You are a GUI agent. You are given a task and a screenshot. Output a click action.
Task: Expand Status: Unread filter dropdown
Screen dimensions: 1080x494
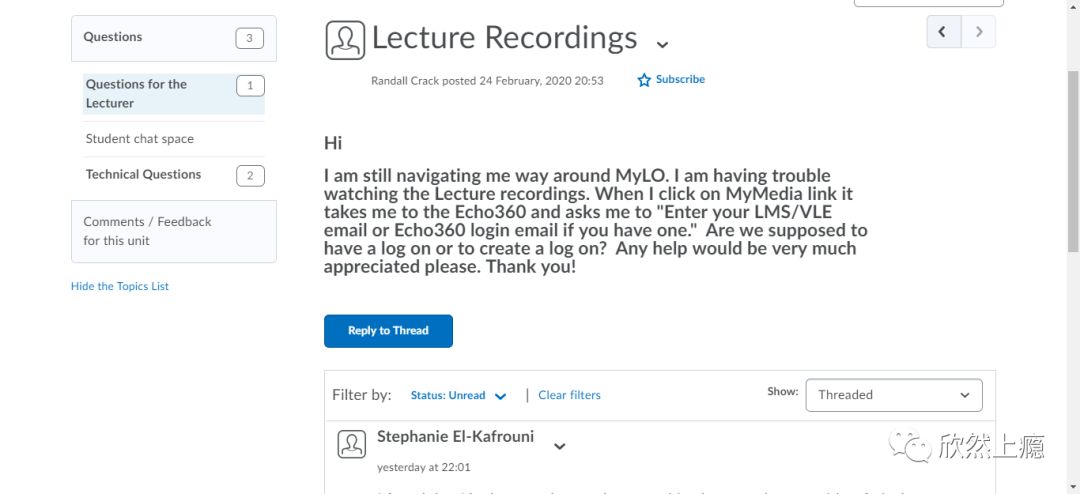[459, 395]
